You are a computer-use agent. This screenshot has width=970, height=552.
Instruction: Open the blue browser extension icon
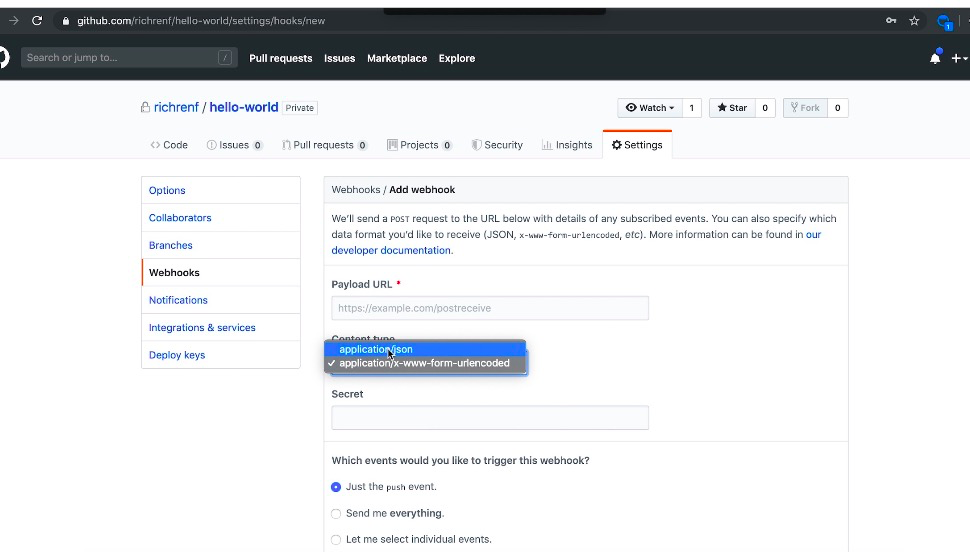point(944,22)
